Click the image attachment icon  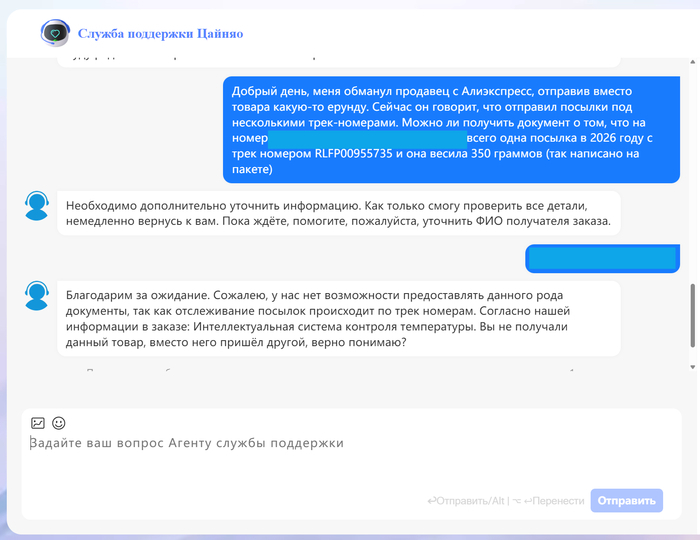[x=38, y=423]
